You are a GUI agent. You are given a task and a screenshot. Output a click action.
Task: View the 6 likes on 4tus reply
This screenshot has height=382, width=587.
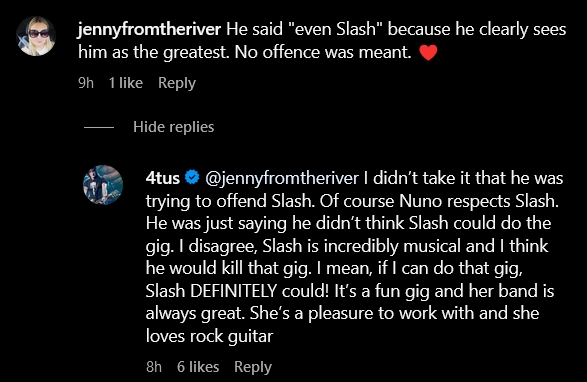[198, 367]
